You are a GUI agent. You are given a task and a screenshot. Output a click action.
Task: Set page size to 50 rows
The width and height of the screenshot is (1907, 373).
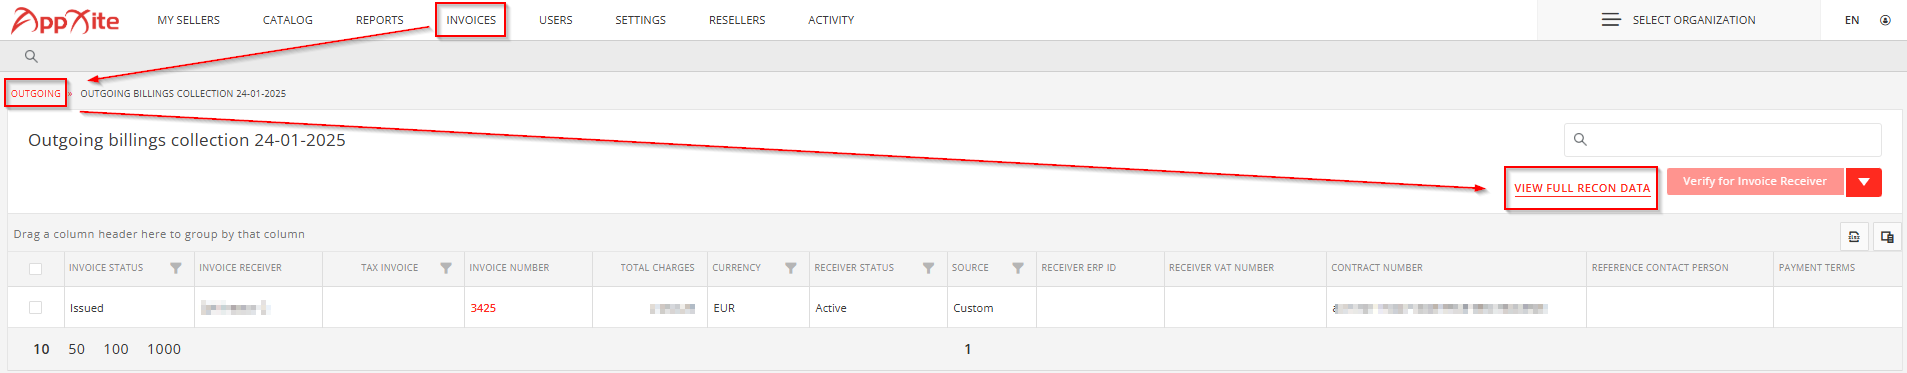[x=77, y=349]
